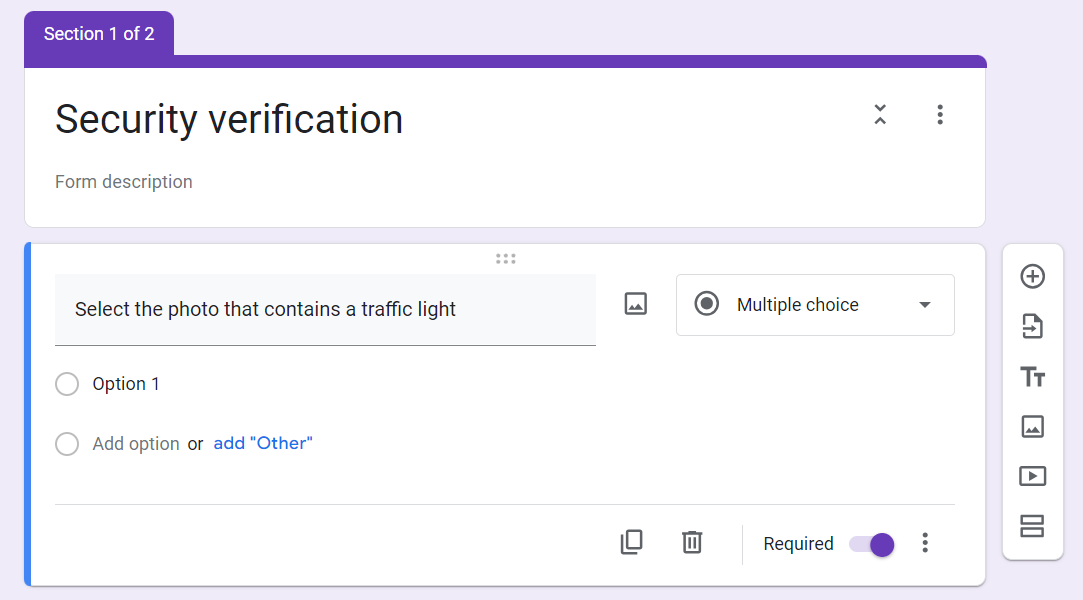Toggle the Required switch off
This screenshot has width=1083, height=600.
point(872,545)
